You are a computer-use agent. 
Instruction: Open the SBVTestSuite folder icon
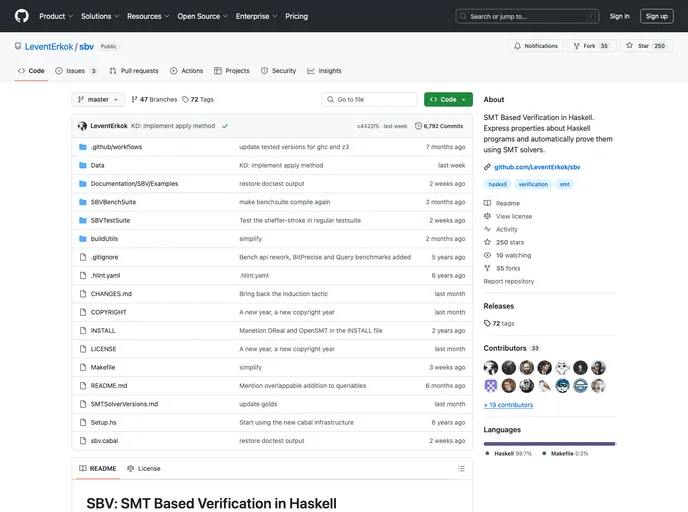82,221
